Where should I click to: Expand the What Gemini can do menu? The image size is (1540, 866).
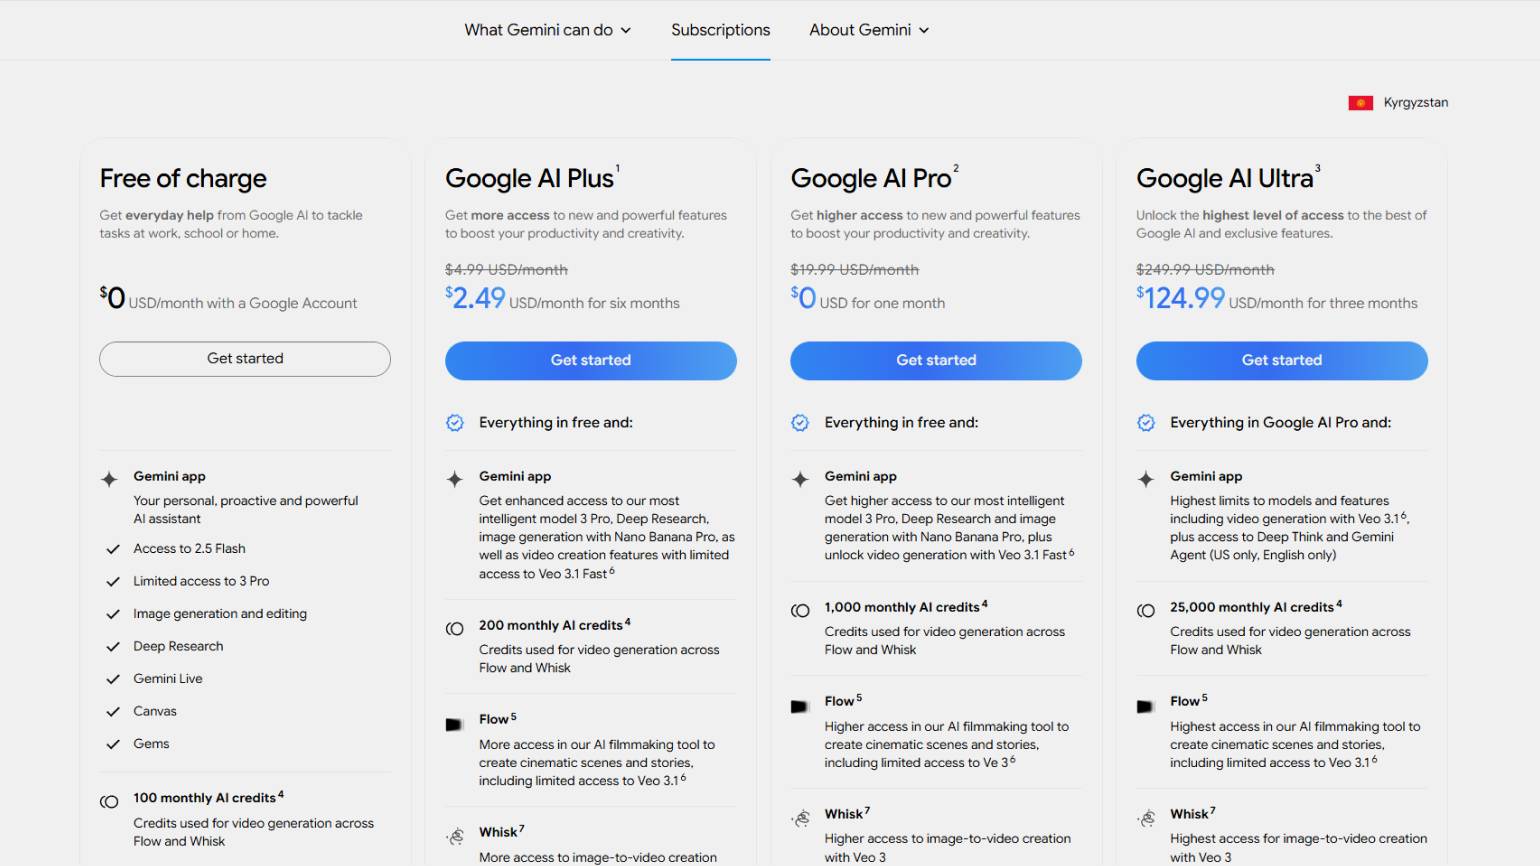click(x=547, y=30)
